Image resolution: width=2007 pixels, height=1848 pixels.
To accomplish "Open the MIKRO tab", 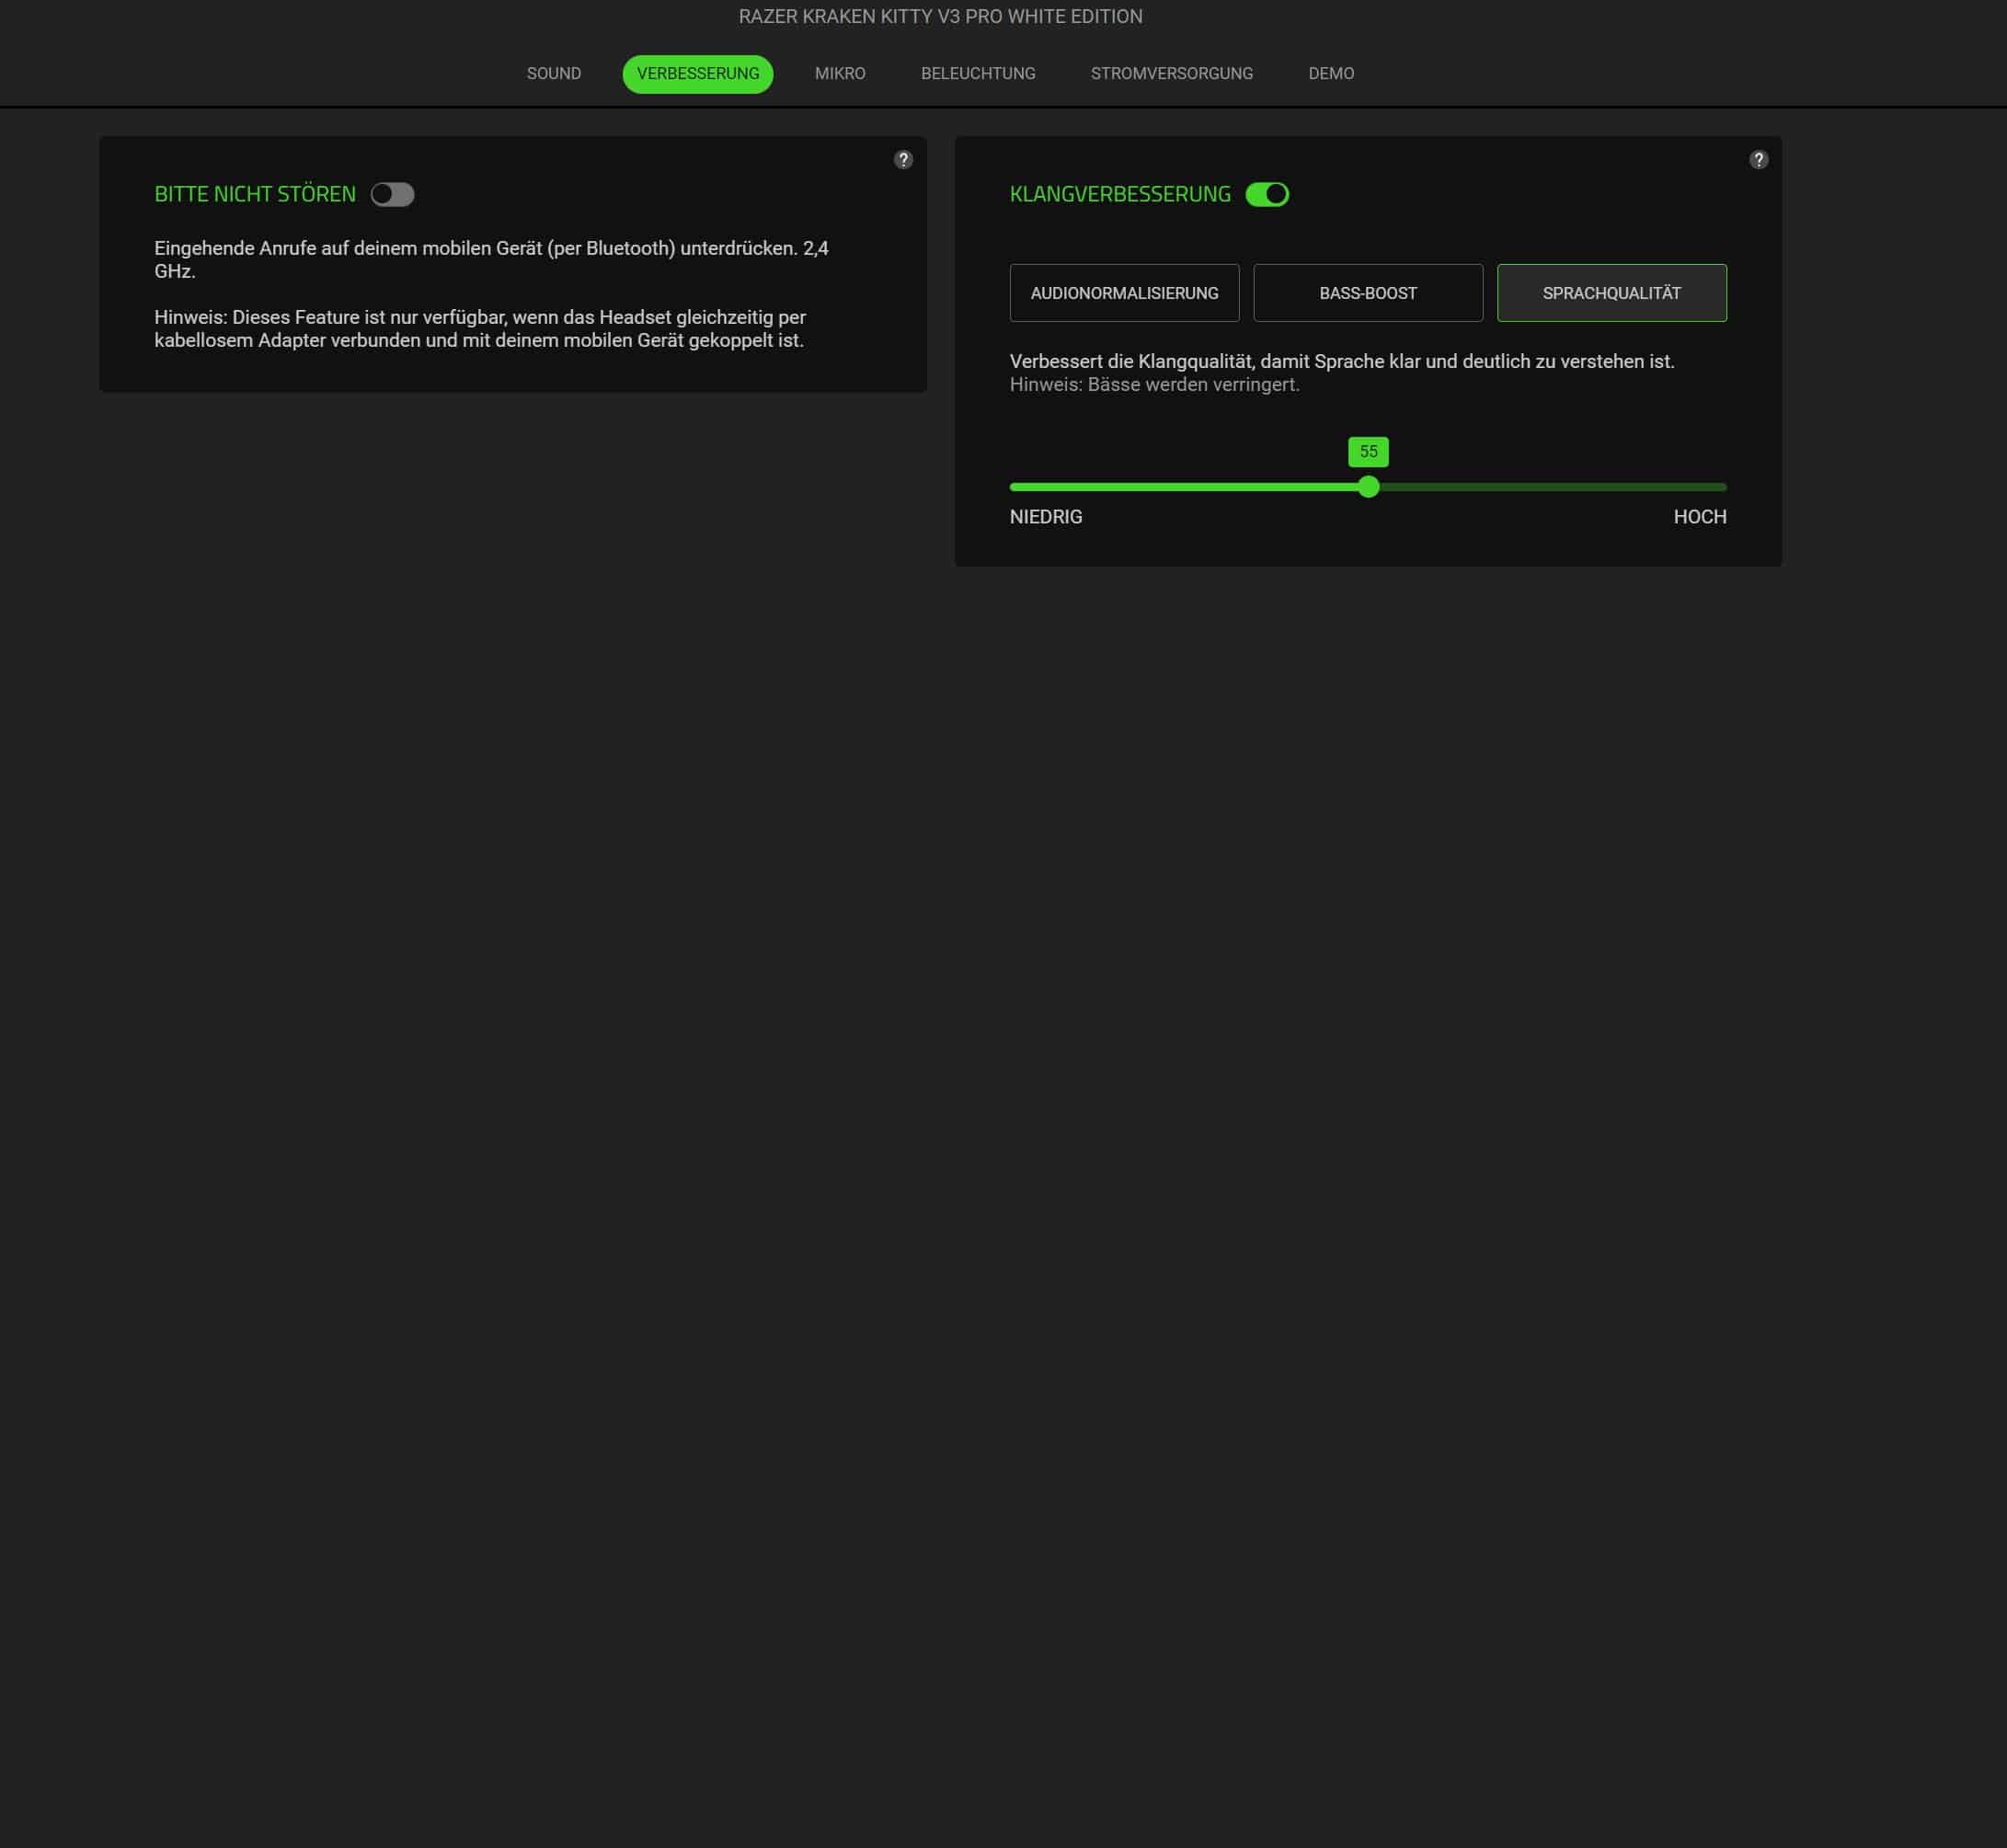I will pos(839,74).
